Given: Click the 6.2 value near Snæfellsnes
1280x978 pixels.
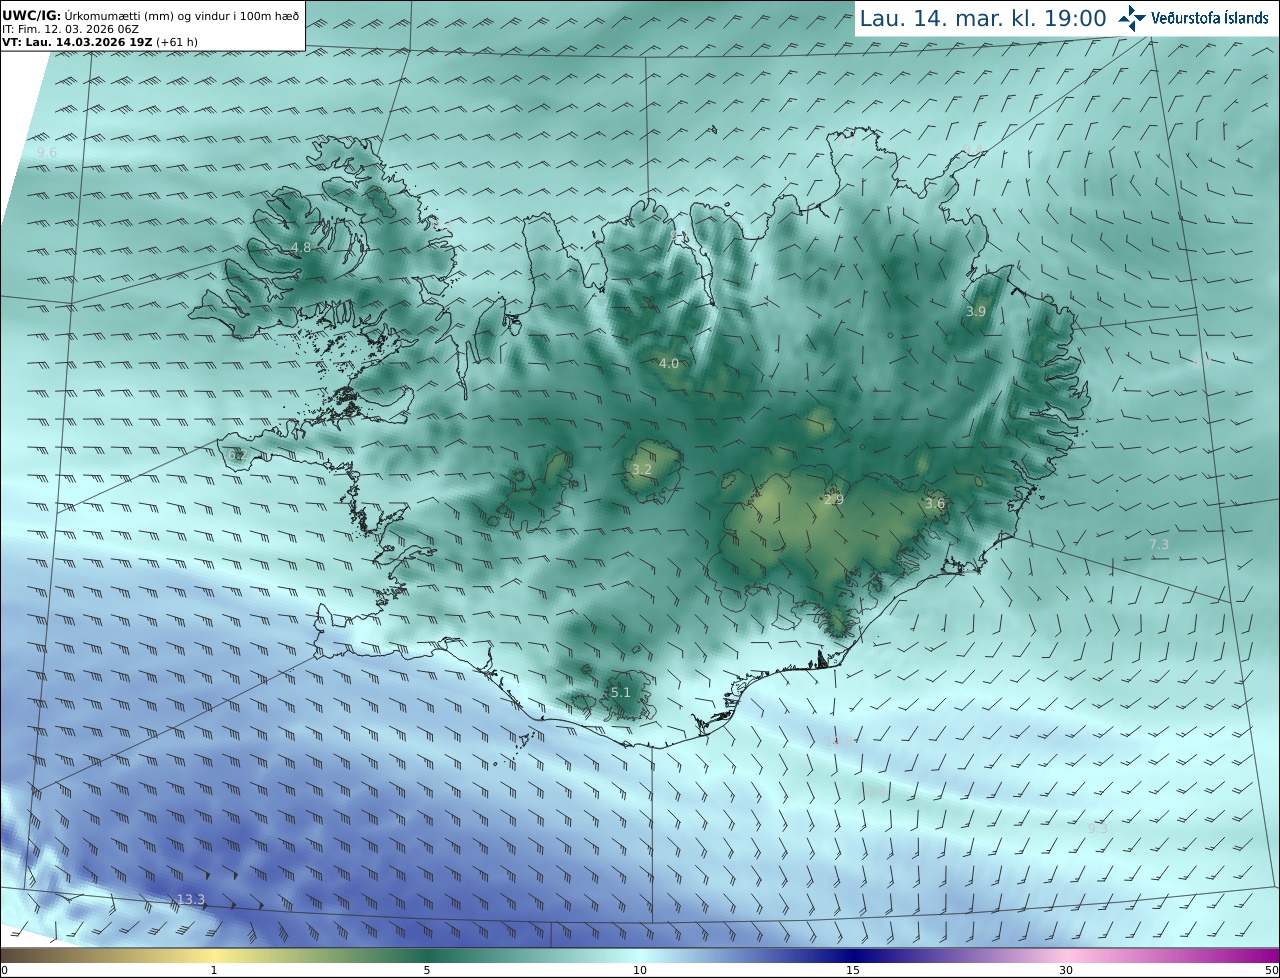Looking at the screenshot, I should (x=236, y=455).
